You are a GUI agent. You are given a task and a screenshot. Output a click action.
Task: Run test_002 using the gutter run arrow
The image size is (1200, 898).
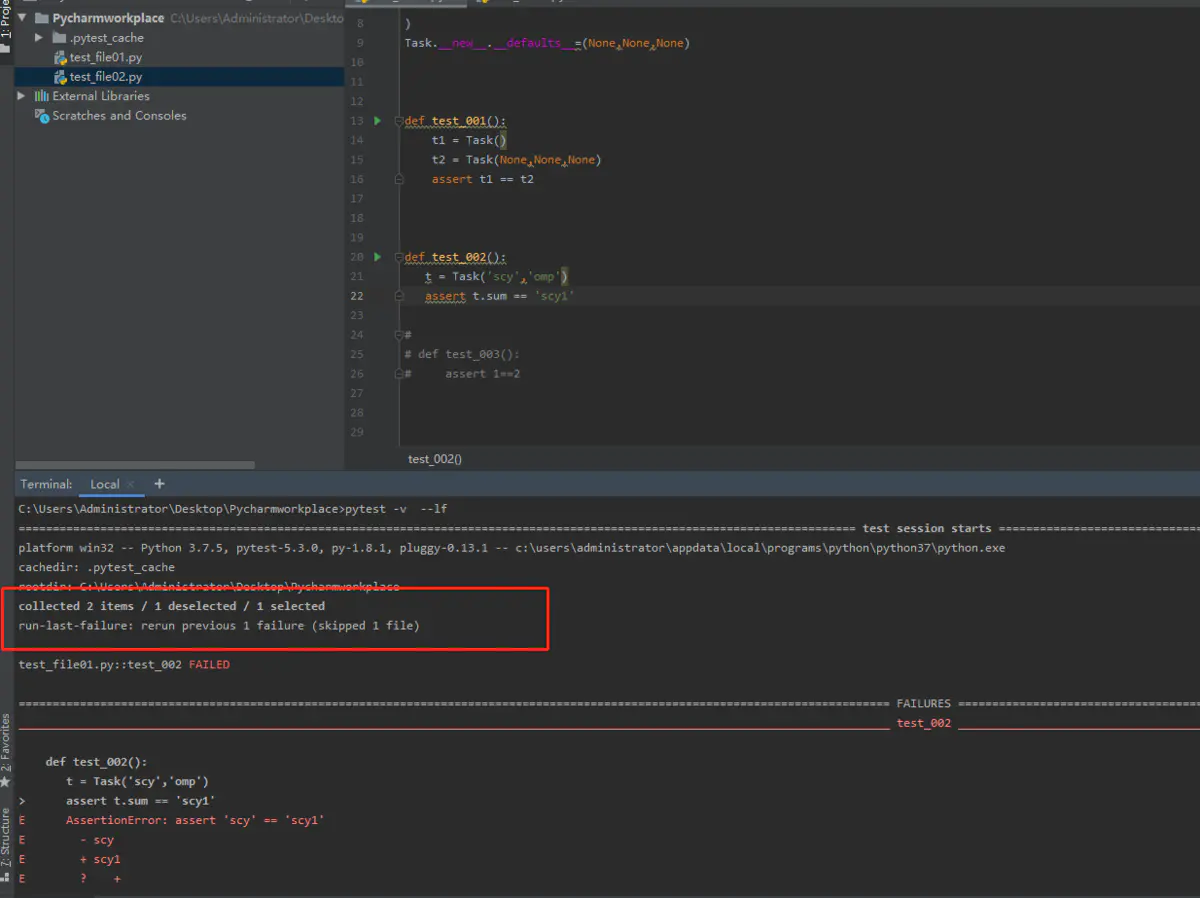377,257
